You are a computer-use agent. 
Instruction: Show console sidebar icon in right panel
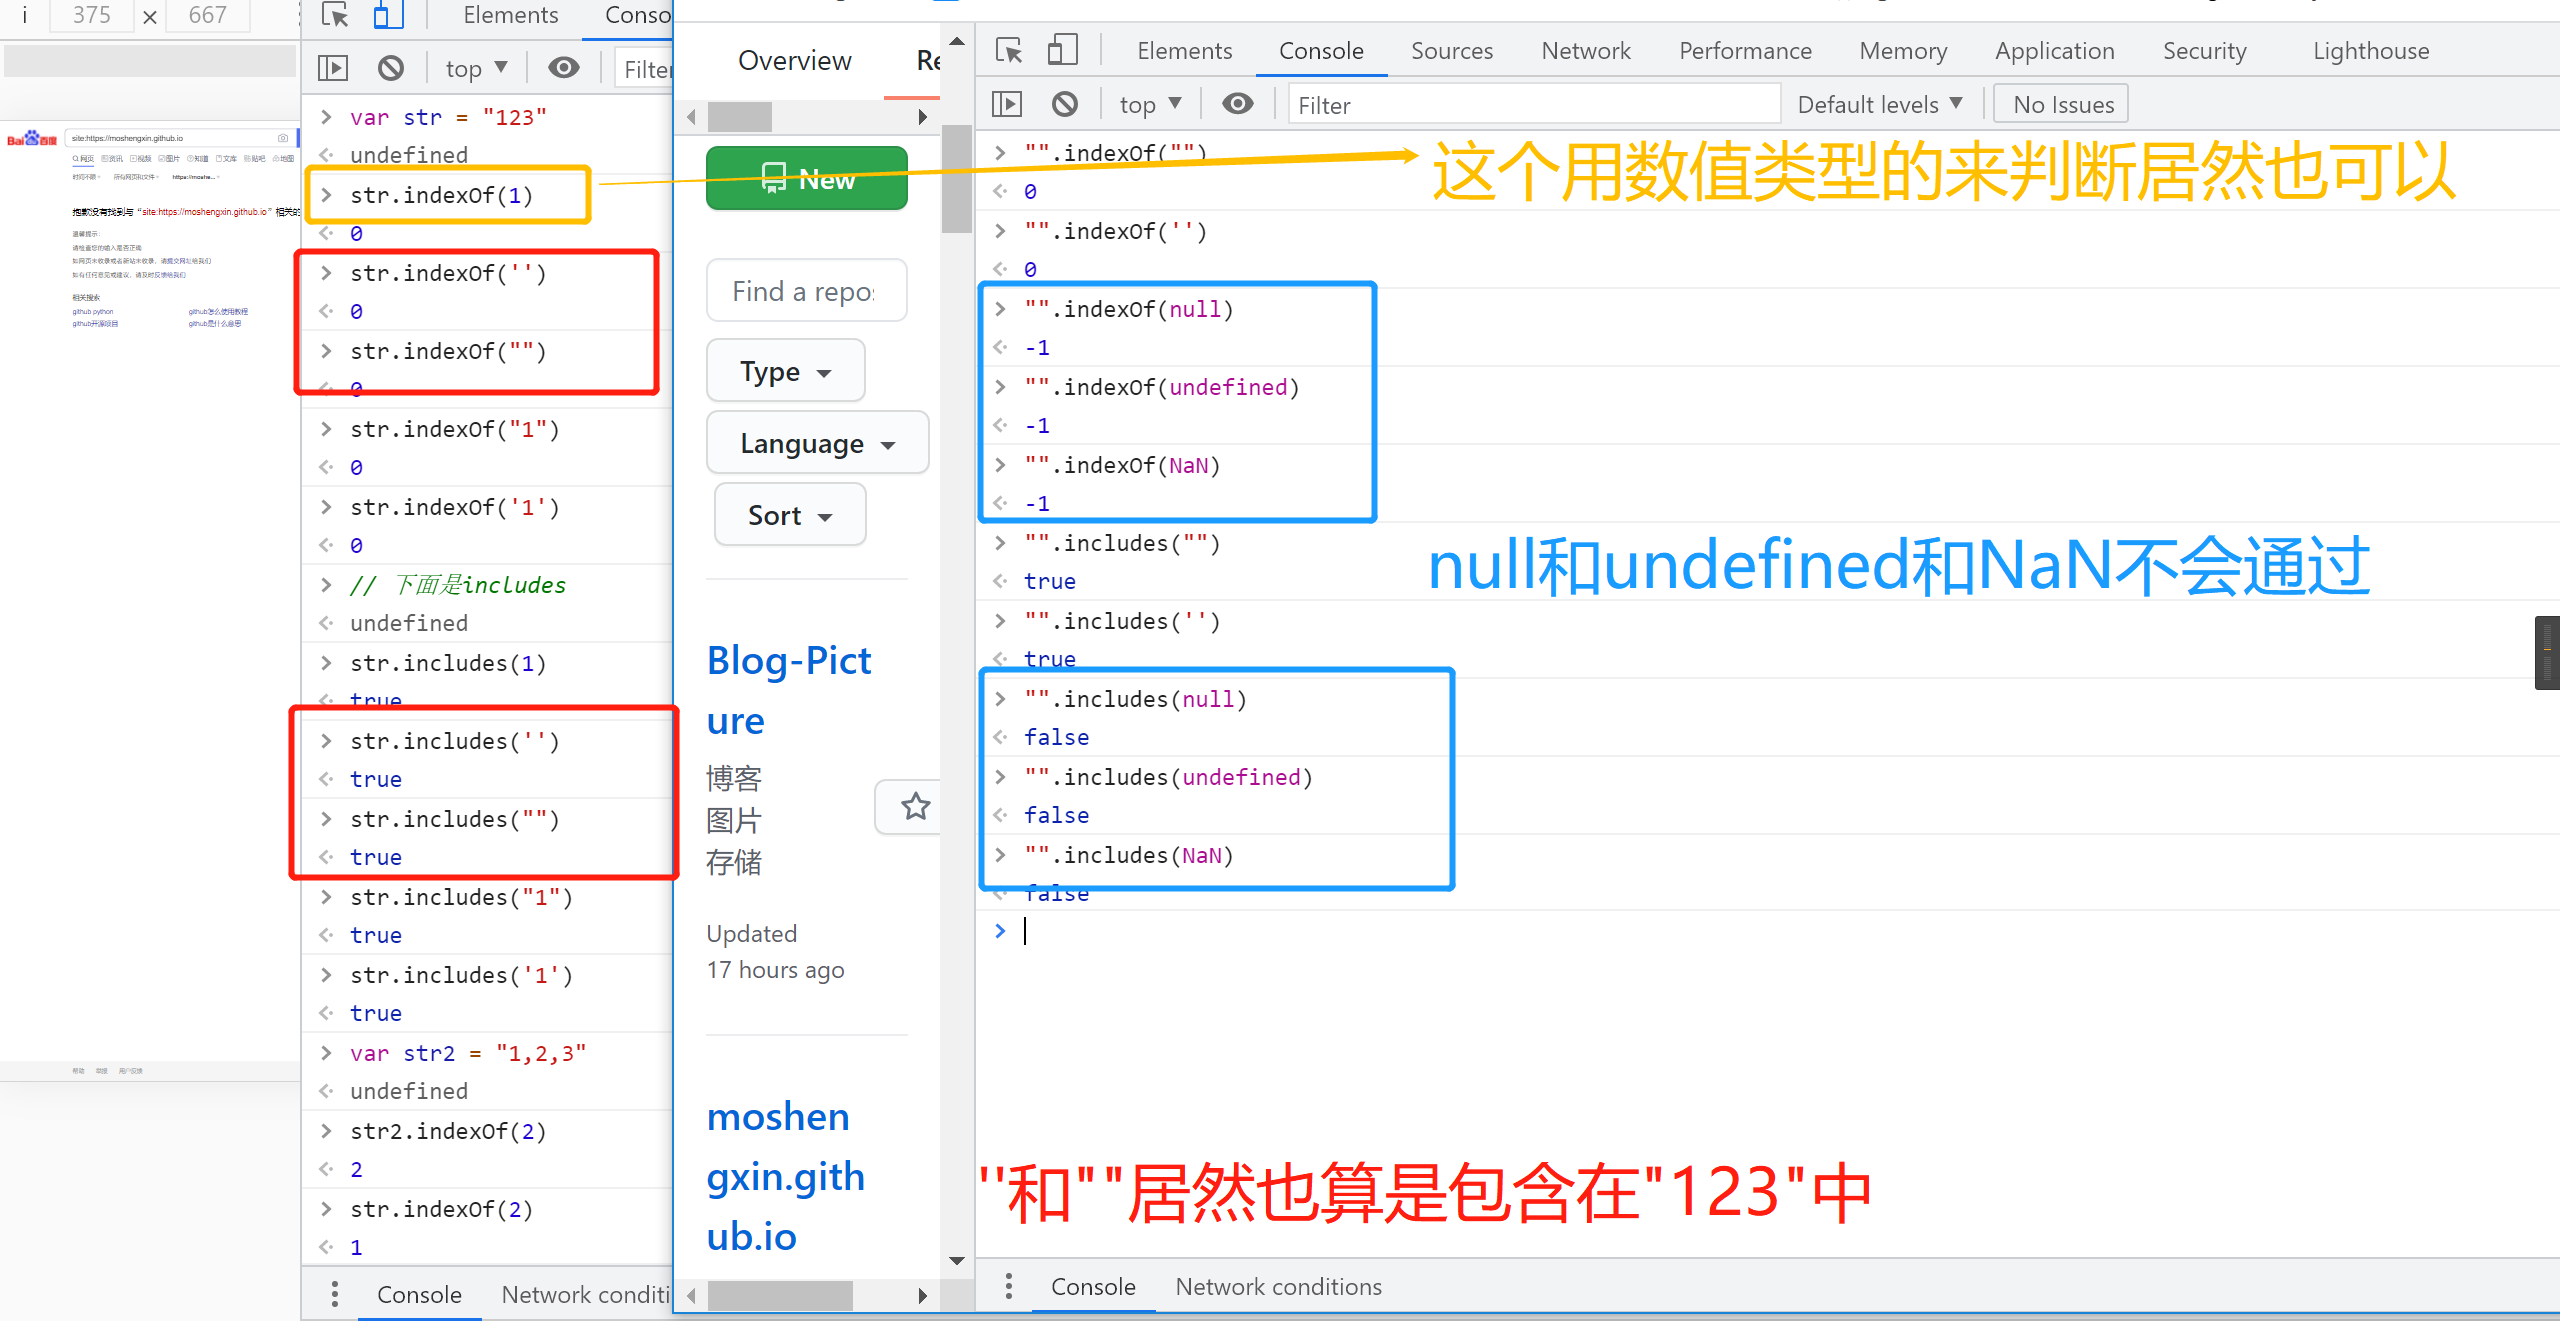[x=1007, y=104]
